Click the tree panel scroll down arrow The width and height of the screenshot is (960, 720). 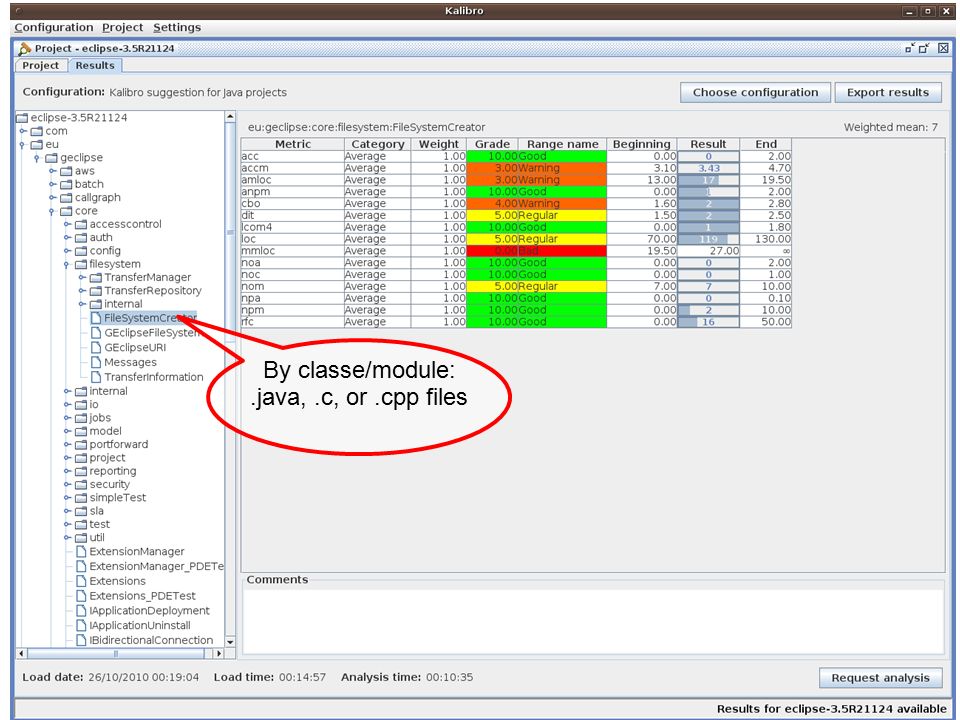tap(230, 642)
